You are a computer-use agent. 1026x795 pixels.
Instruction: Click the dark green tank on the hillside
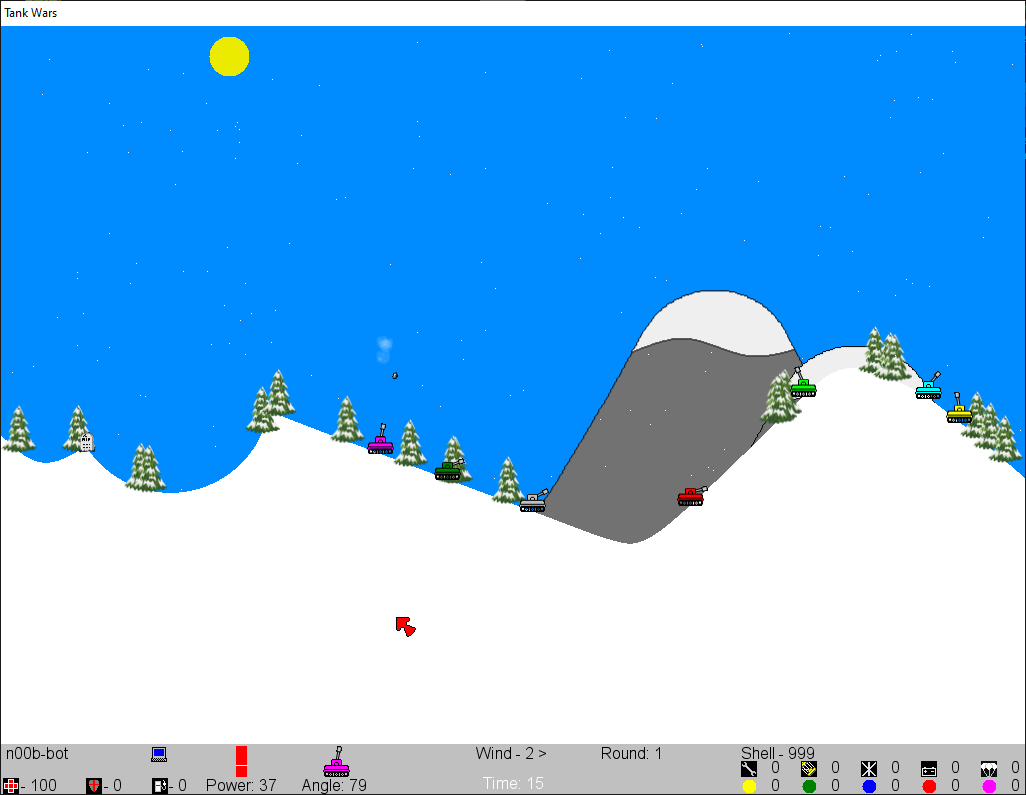[x=448, y=471]
